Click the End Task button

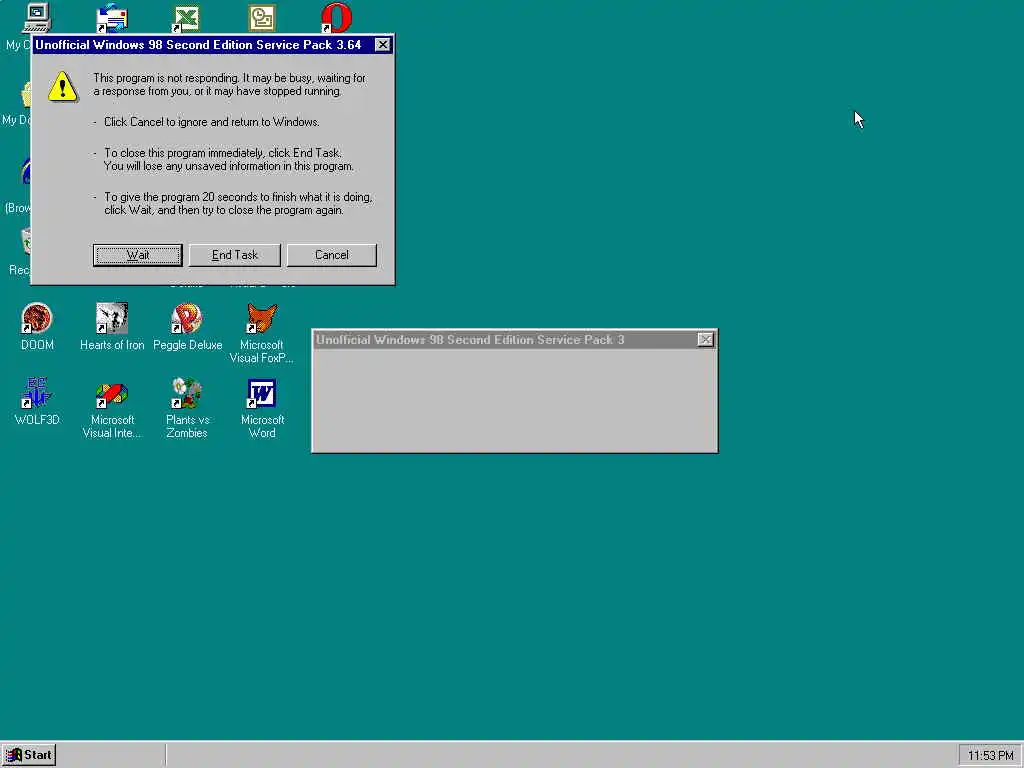(x=234, y=255)
